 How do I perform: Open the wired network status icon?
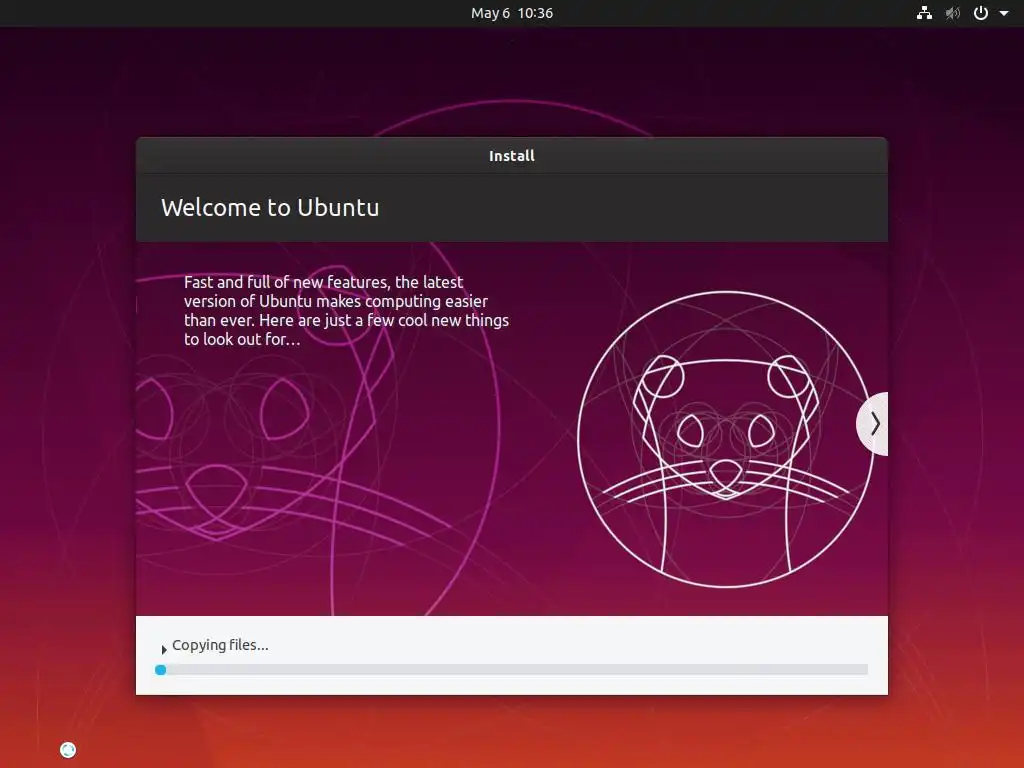[924, 13]
